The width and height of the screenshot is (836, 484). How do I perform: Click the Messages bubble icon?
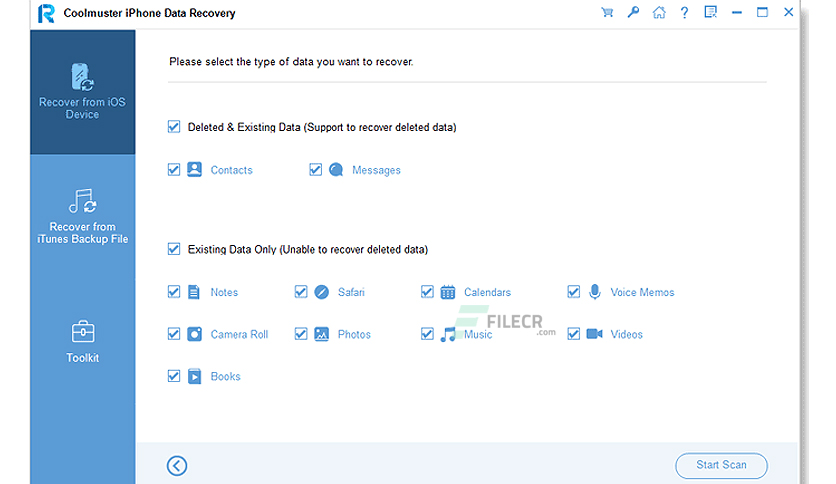coord(336,170)
